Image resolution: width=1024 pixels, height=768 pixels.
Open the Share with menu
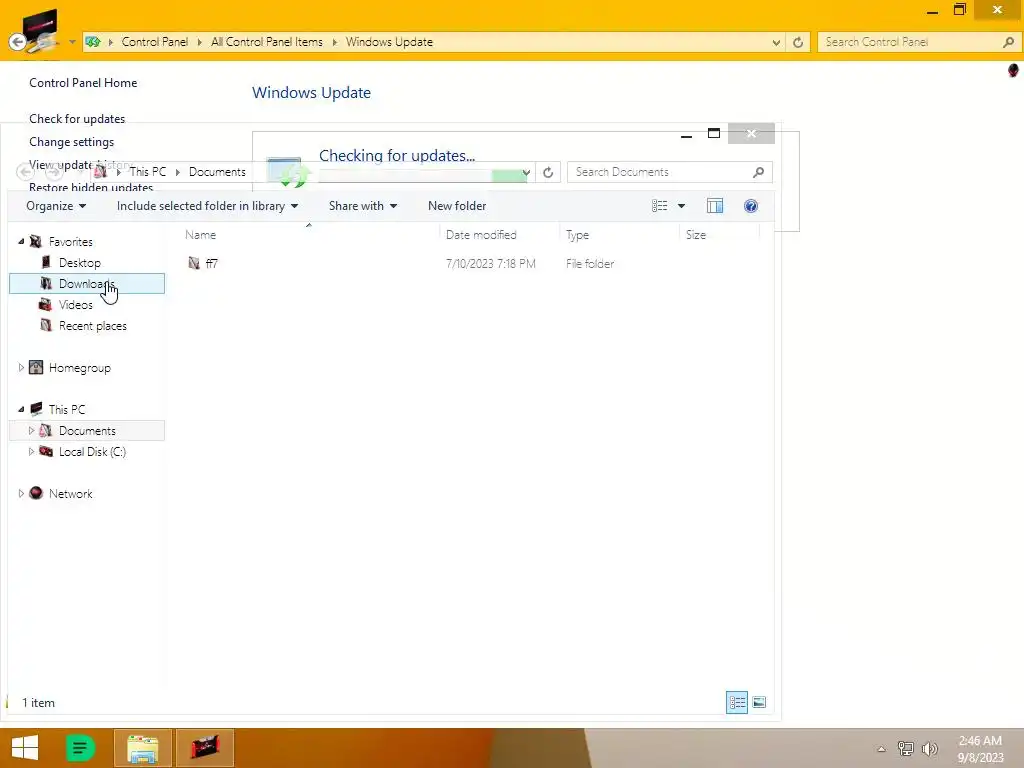[362, 206]
